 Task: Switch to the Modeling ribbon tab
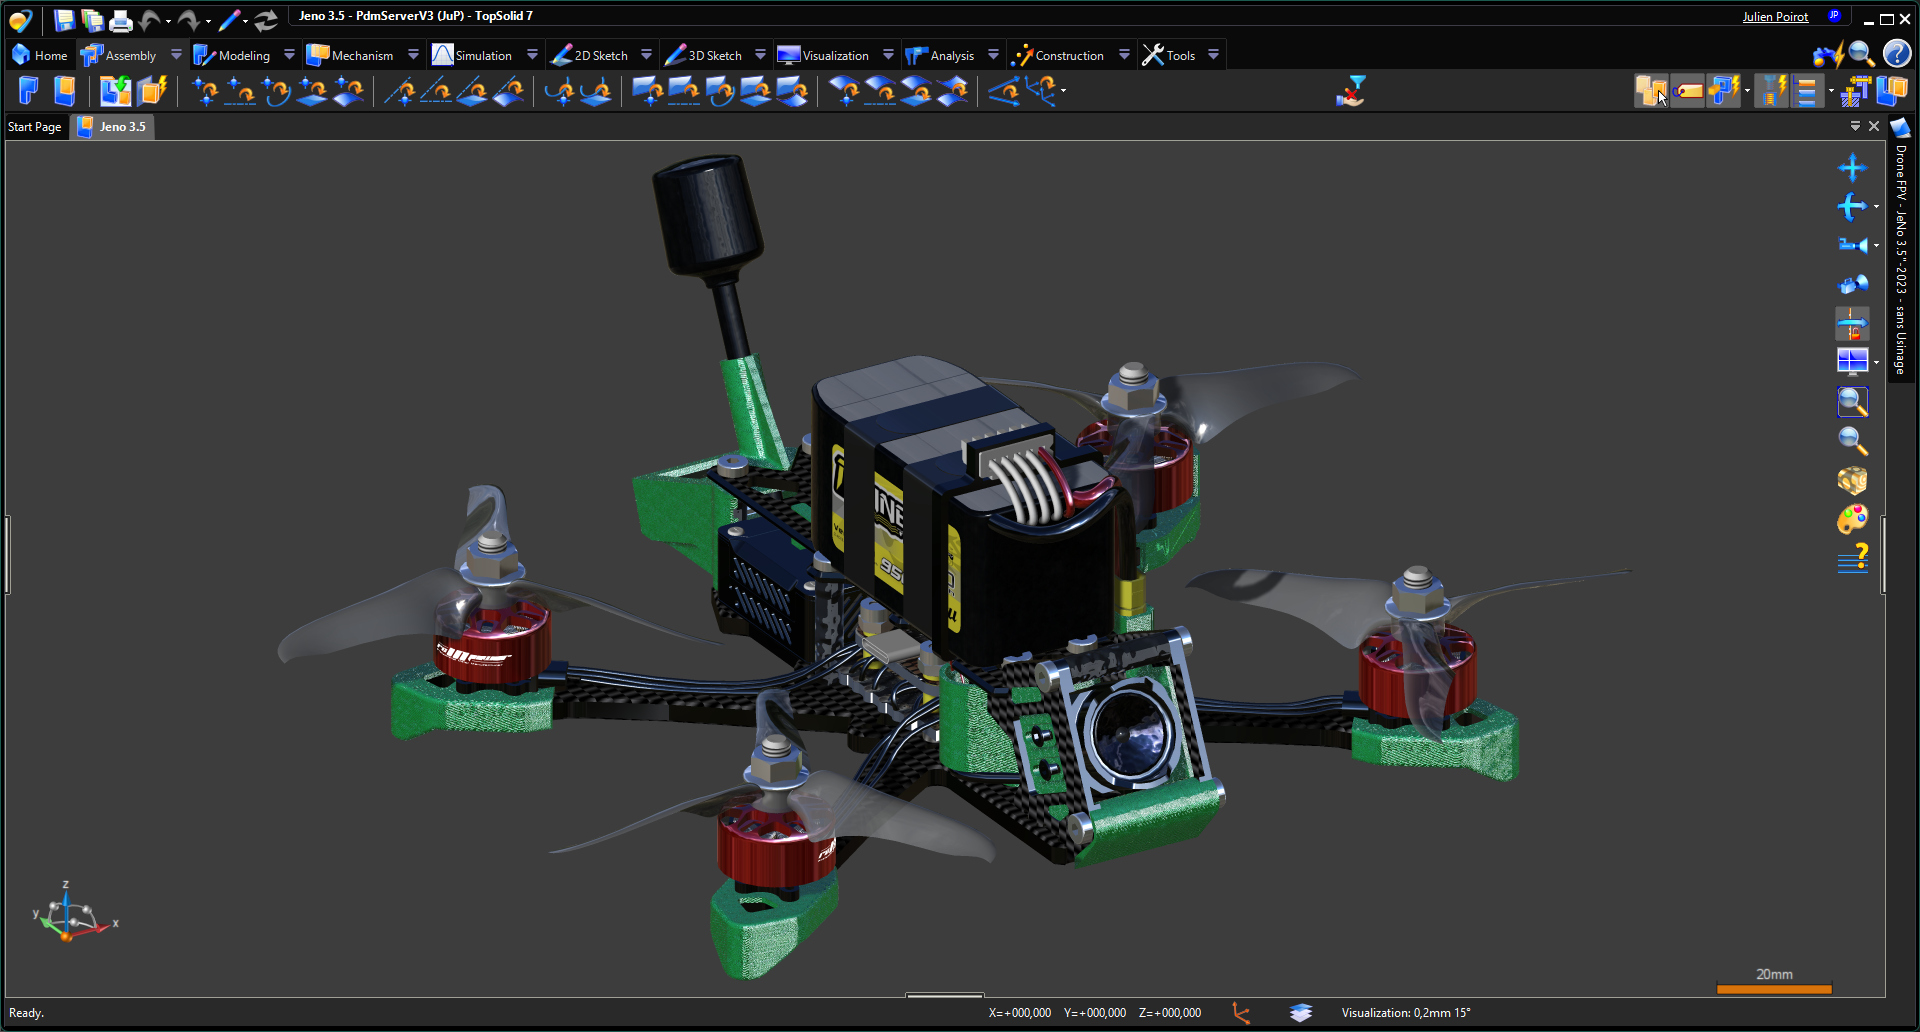(232, 55)
